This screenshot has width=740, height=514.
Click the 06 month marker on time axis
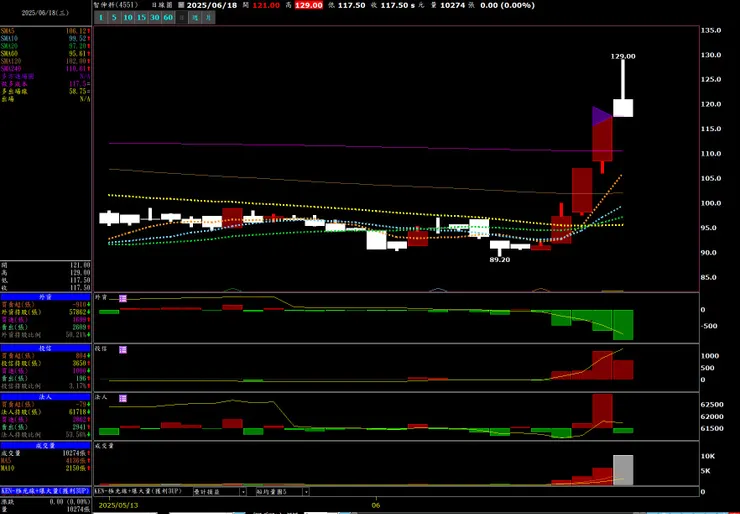pos(376,505)
